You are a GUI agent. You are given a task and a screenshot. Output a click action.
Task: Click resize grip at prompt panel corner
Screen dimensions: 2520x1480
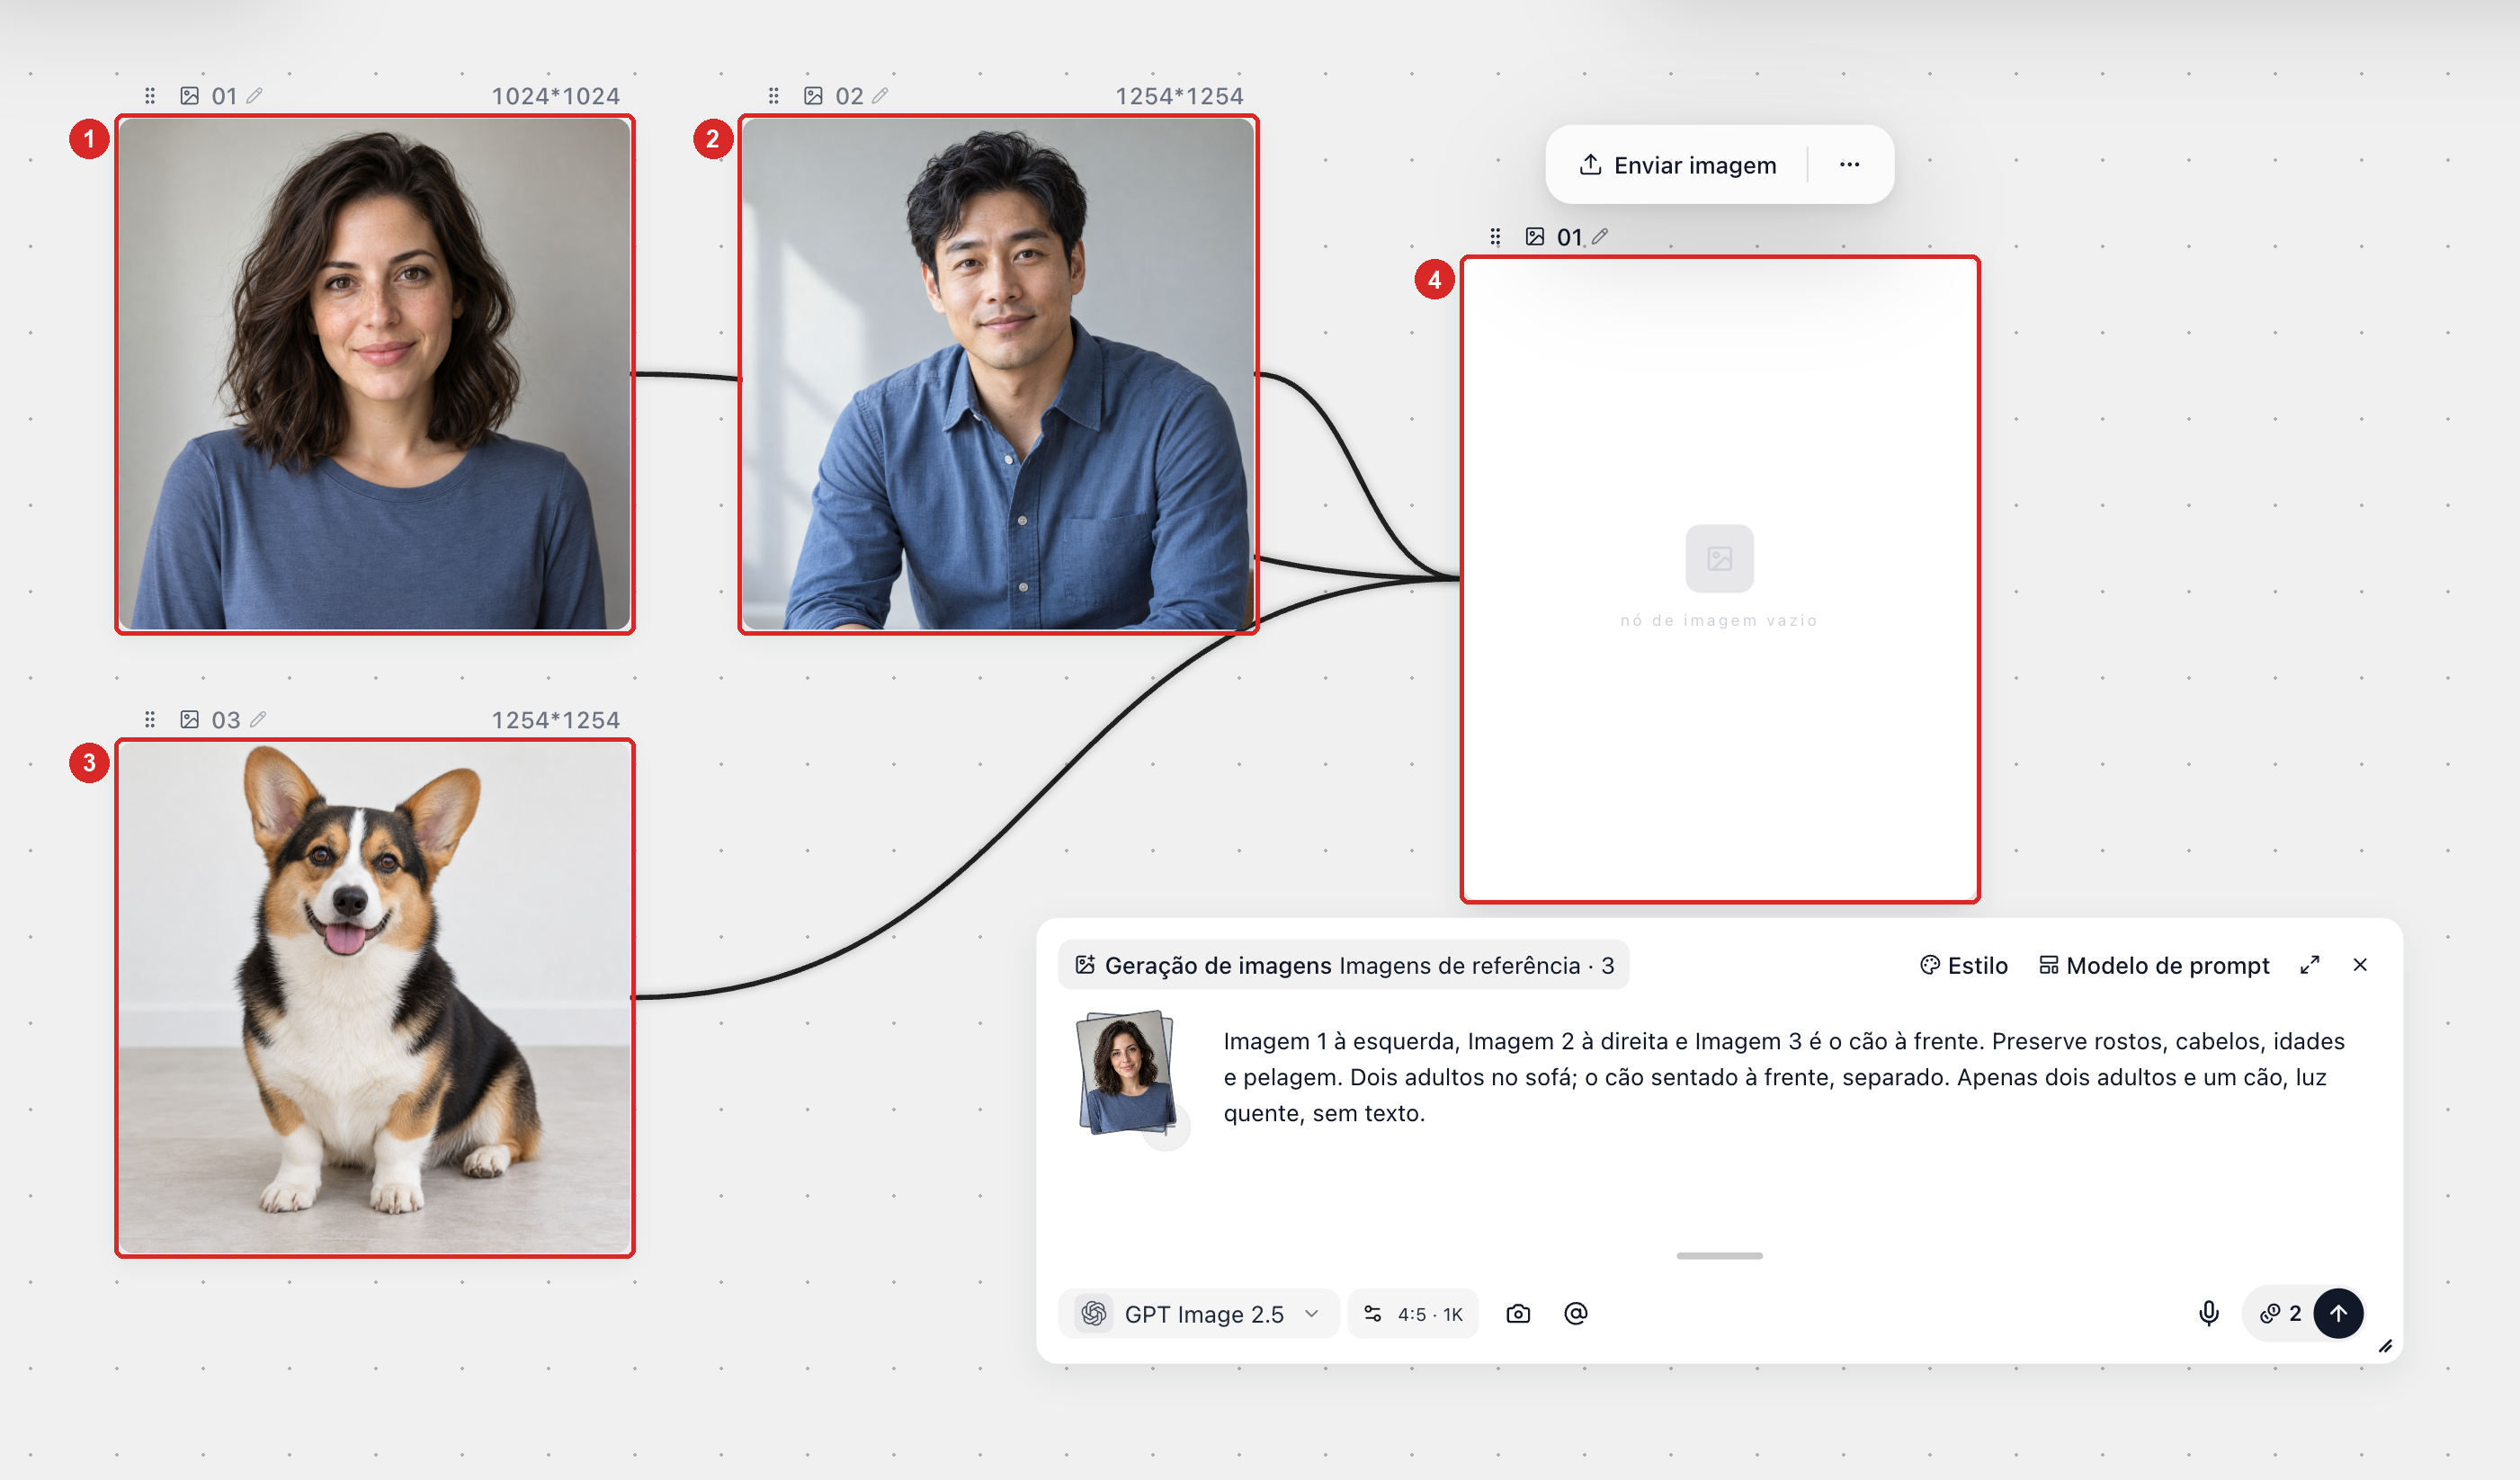(2385, 1346)
